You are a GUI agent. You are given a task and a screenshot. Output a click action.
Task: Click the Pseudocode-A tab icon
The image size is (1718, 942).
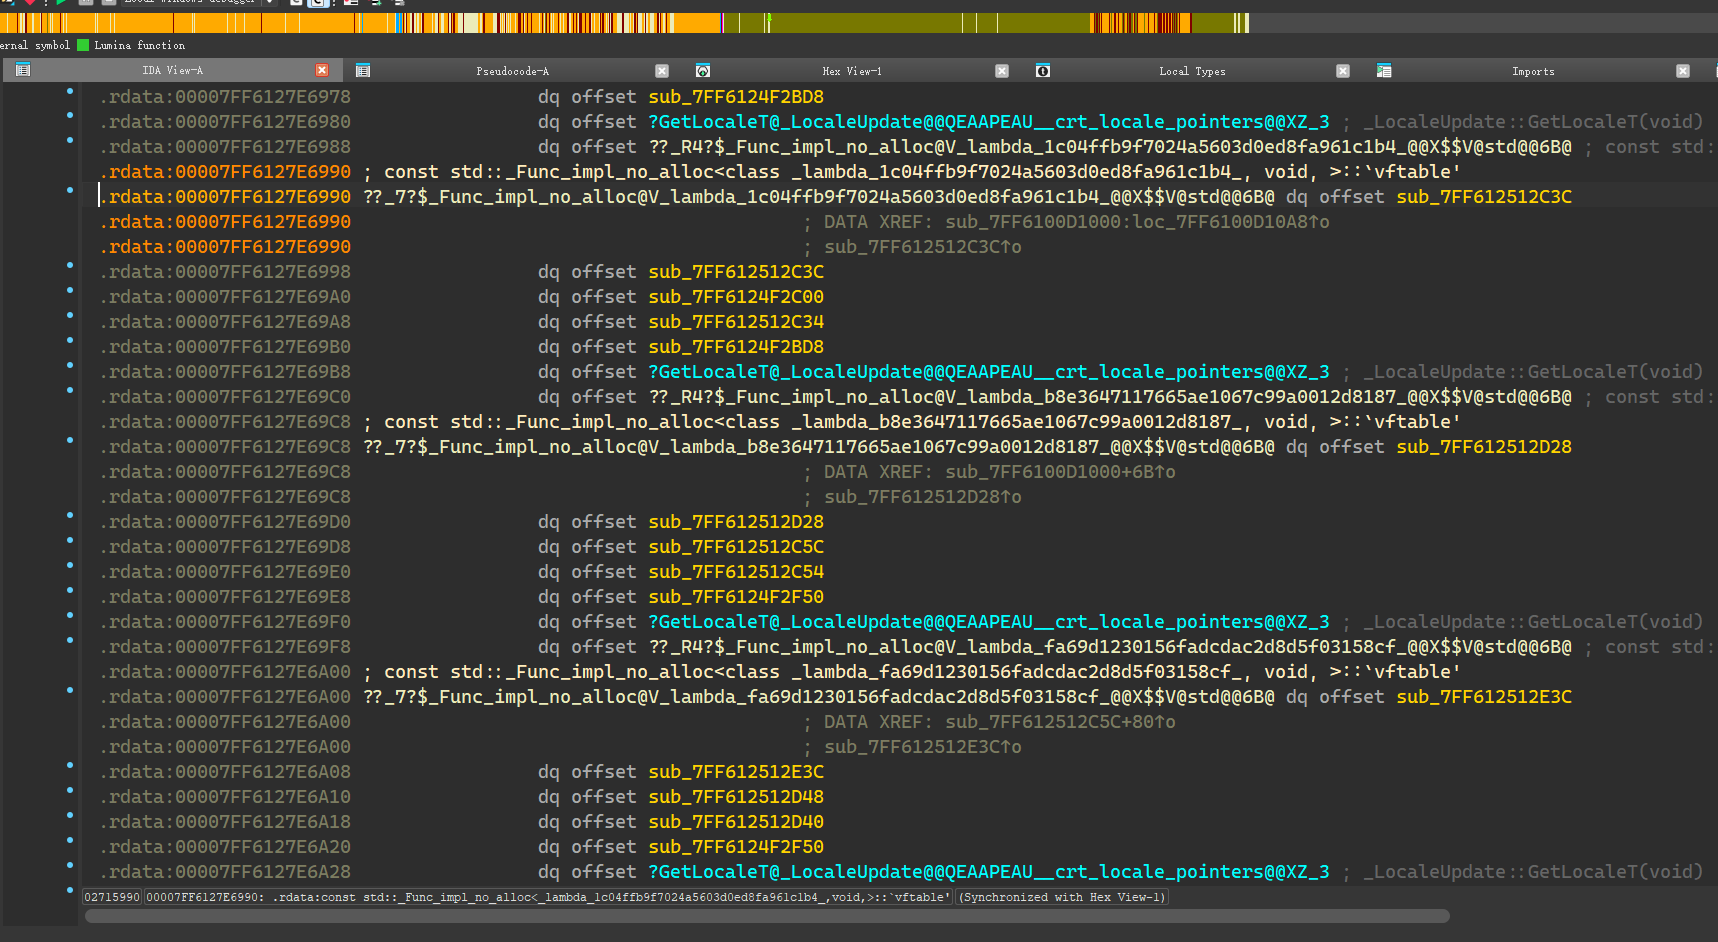363,71
